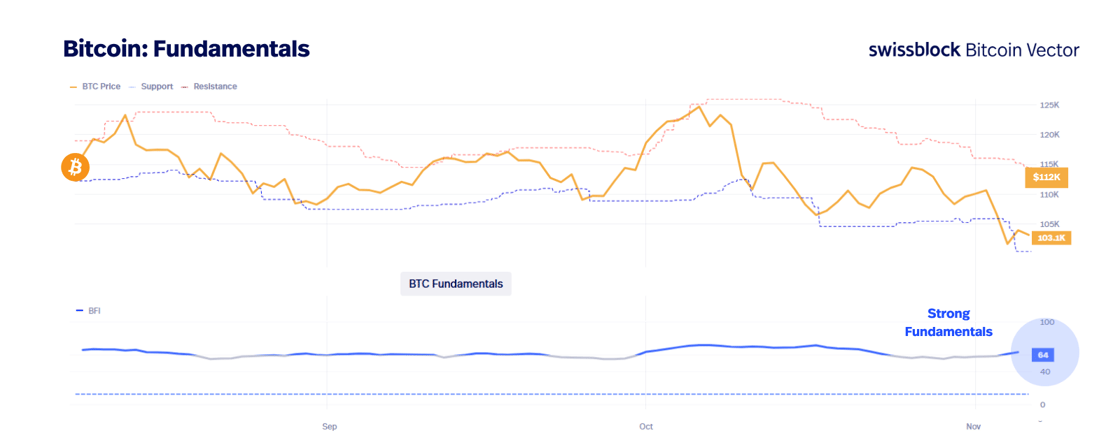Viewport: 1120px width, 445px height.
Task: Click the Strong Fundamentals annotation text
Action: [948, 322]
